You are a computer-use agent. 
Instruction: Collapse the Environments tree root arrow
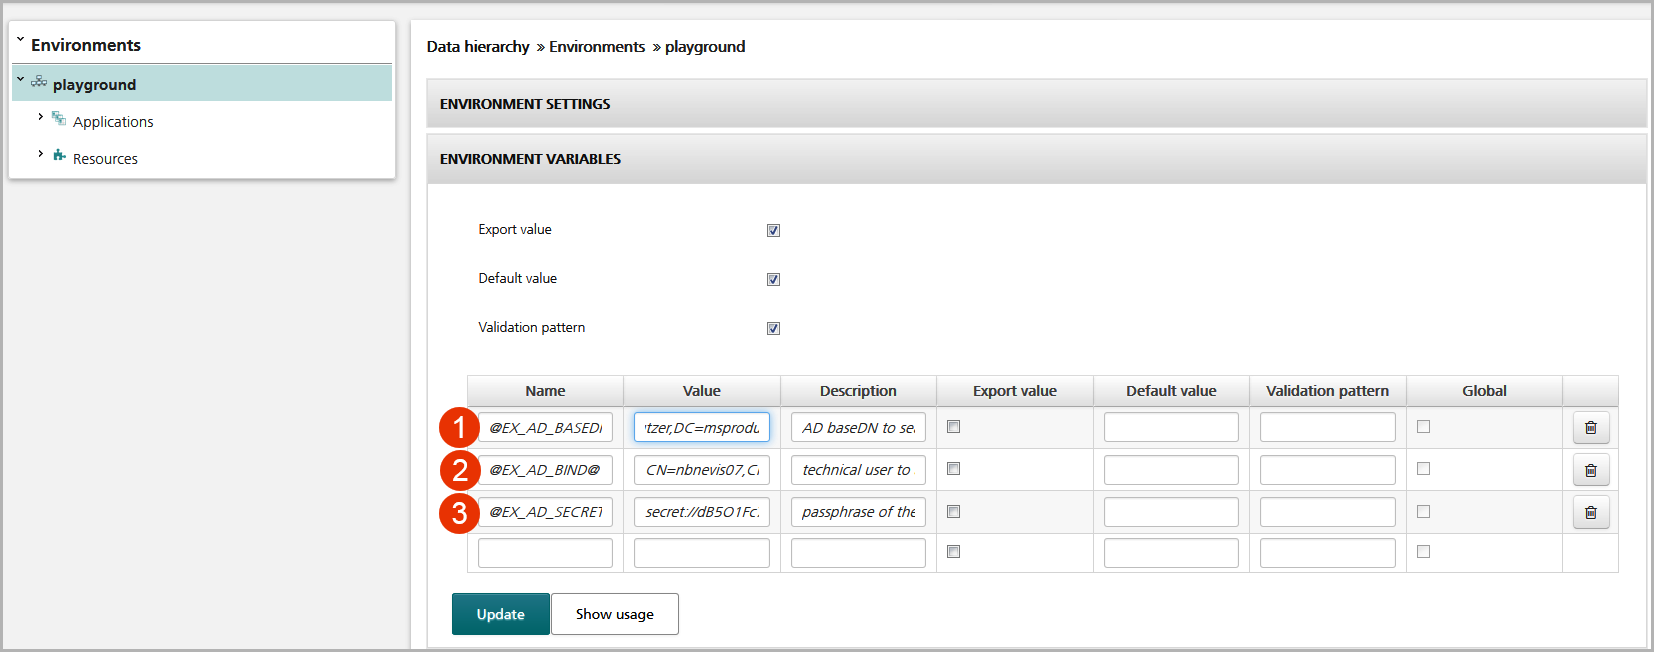point(20,41)
